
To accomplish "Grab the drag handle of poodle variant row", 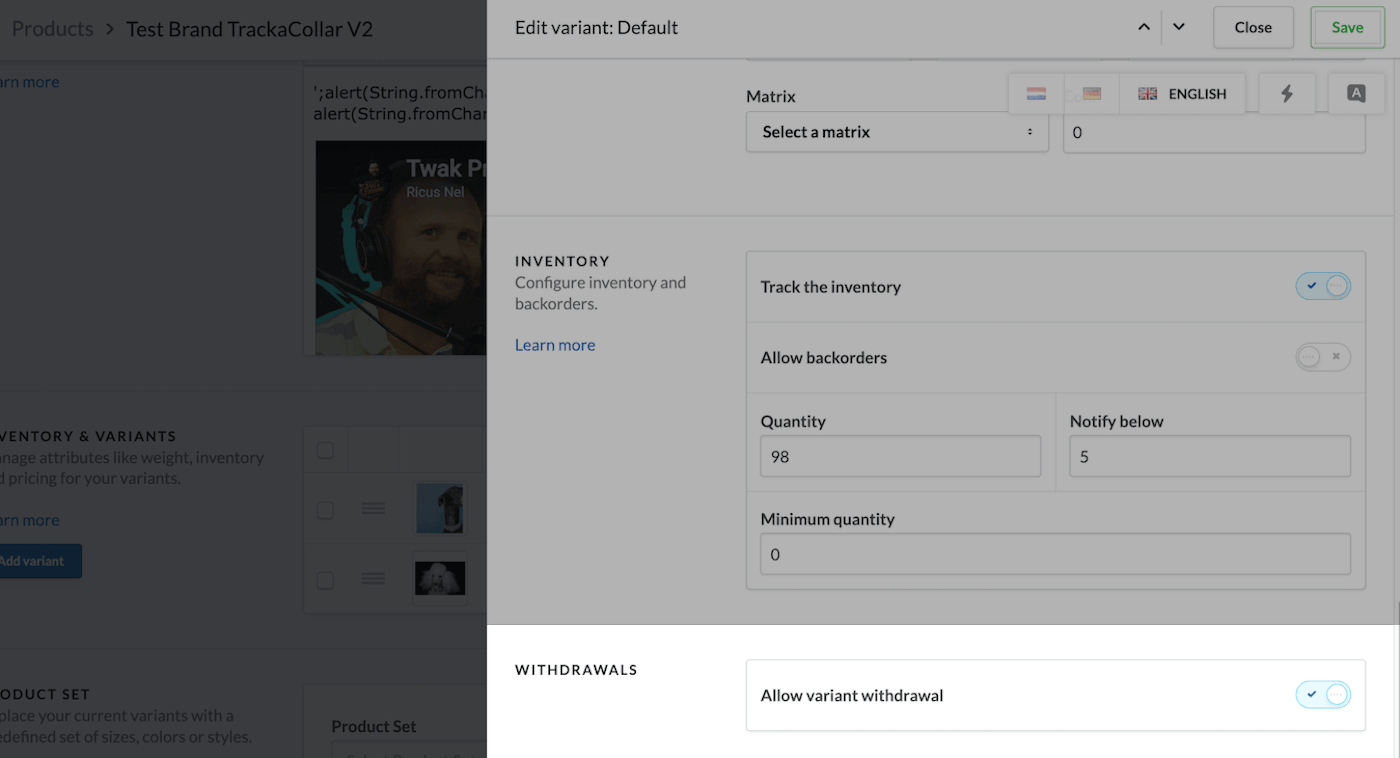I will coord(373,578).
